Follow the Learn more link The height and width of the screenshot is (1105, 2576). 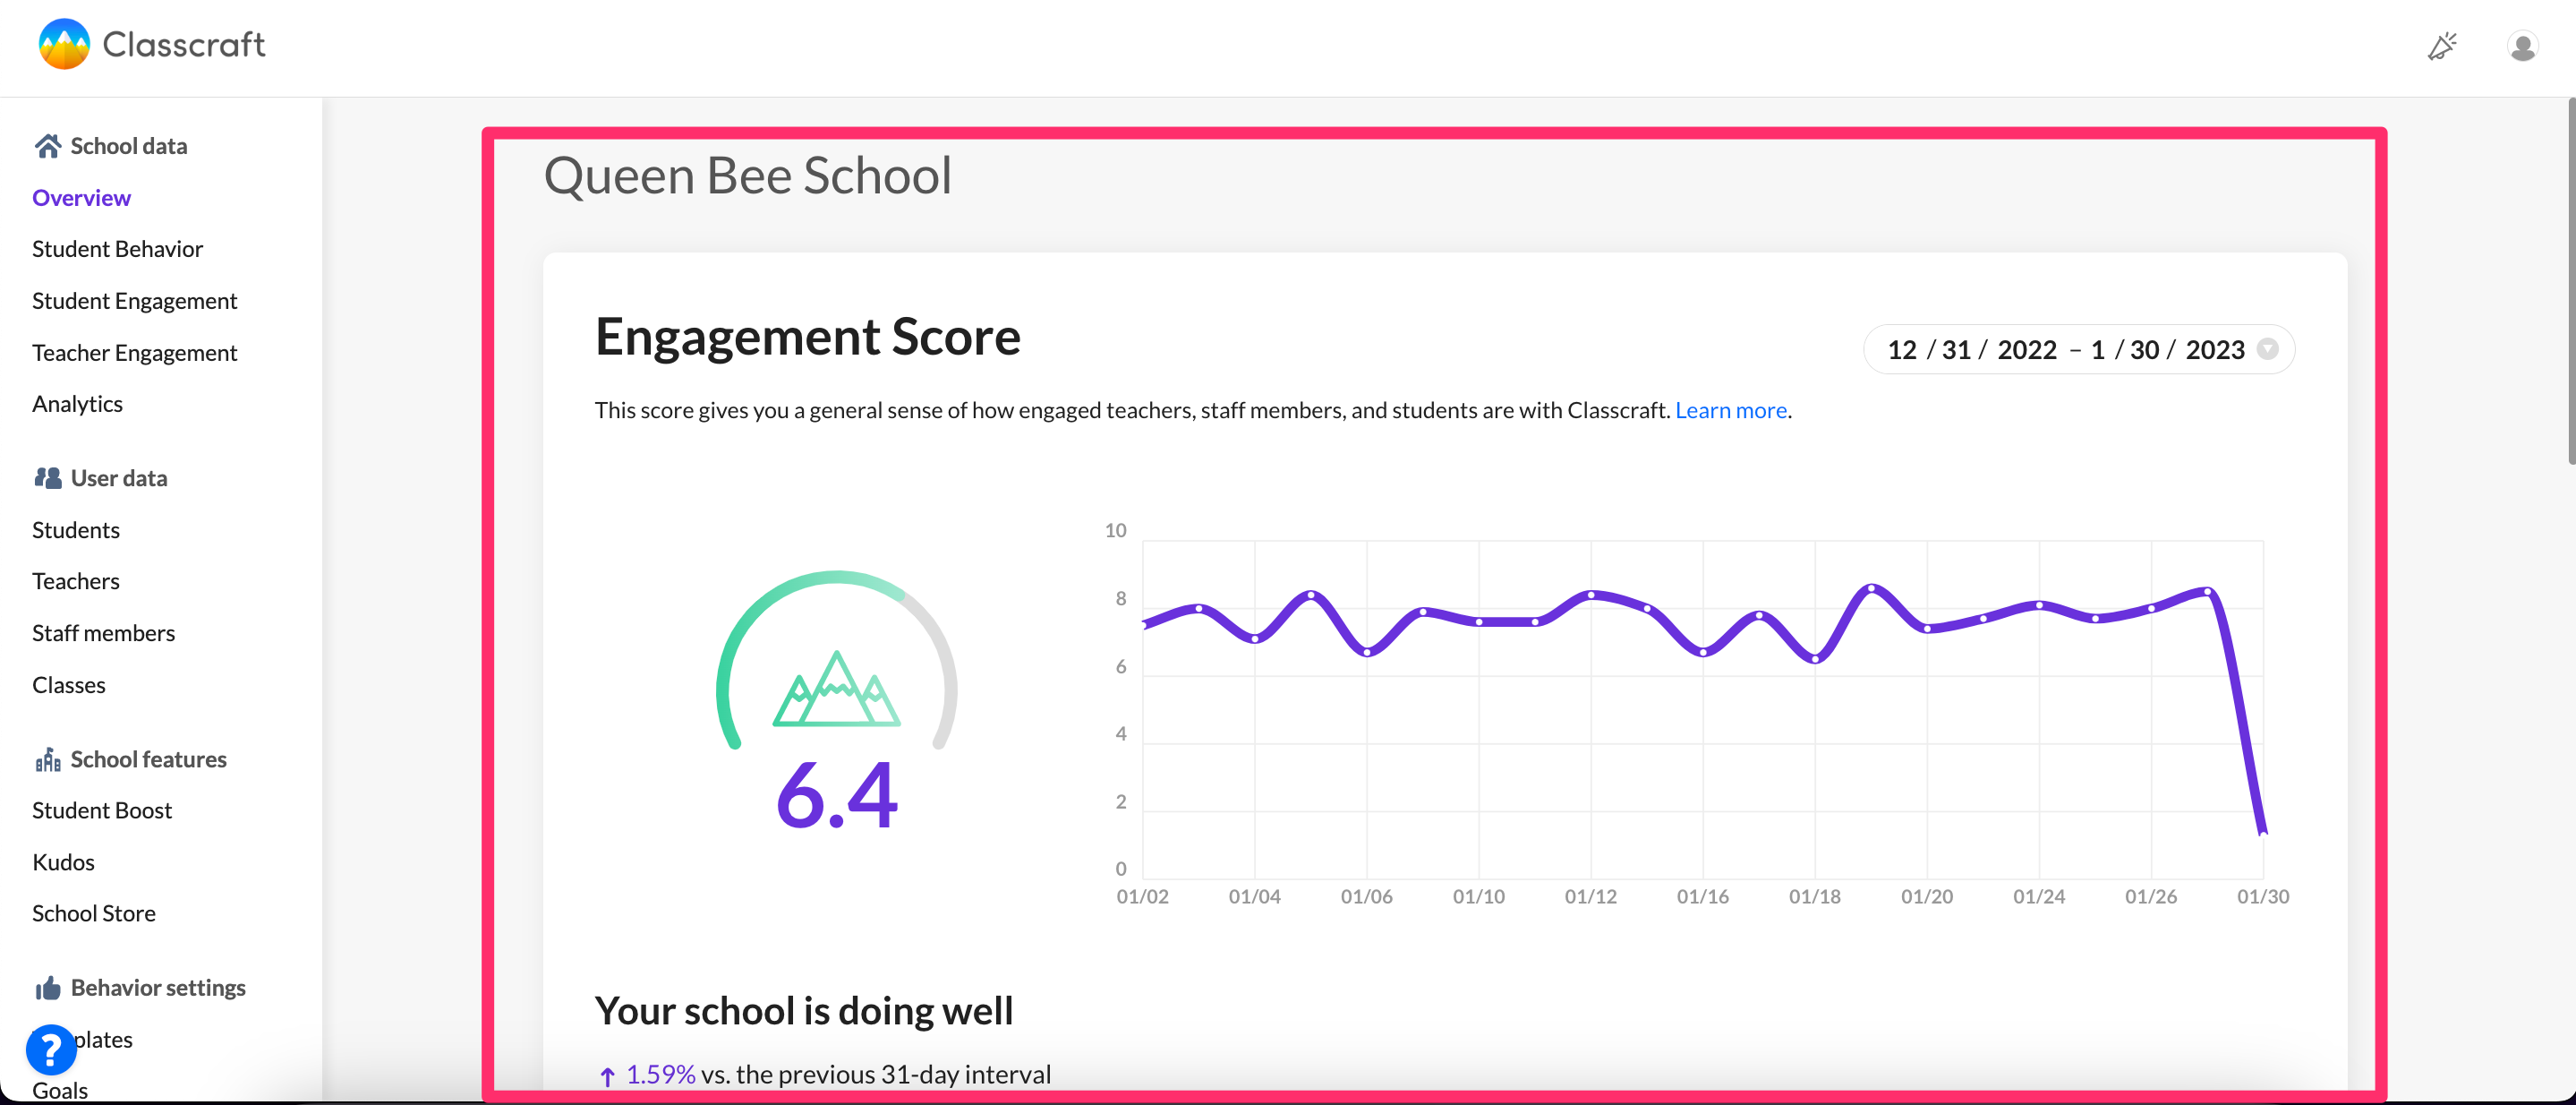coord(1730,410)
